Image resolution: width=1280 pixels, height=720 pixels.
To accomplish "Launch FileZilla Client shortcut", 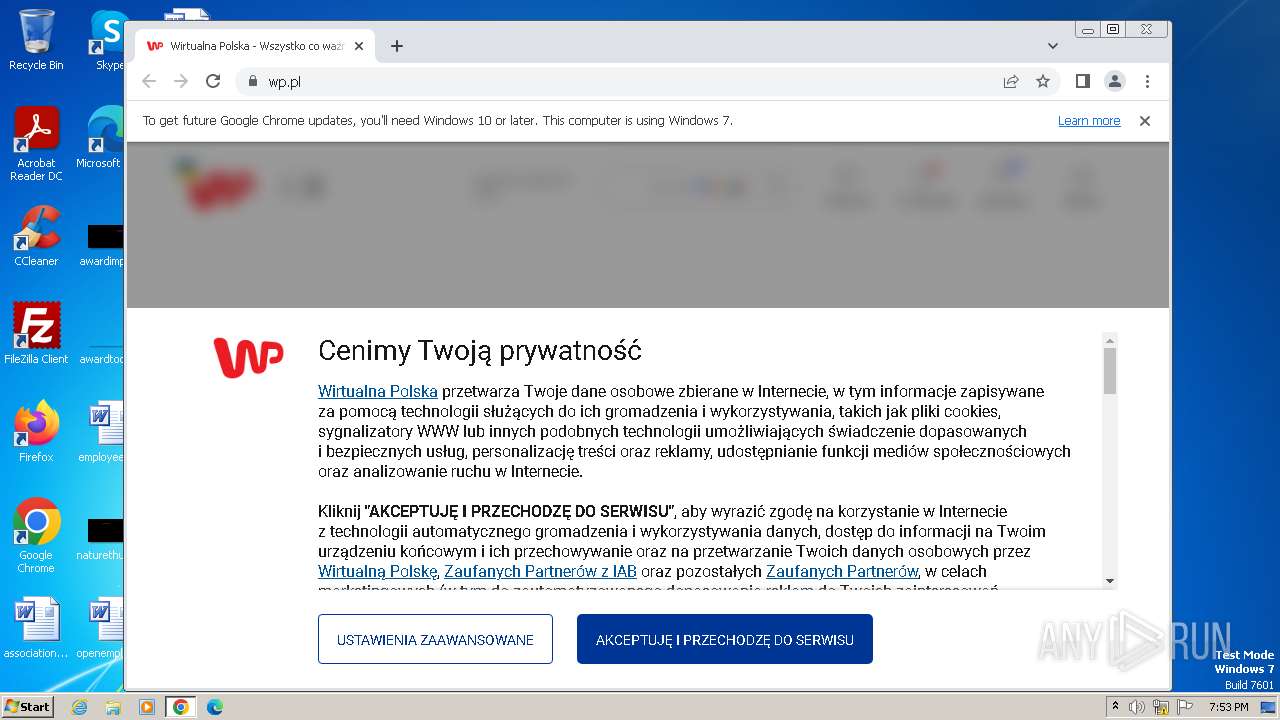I will [36, 333].
